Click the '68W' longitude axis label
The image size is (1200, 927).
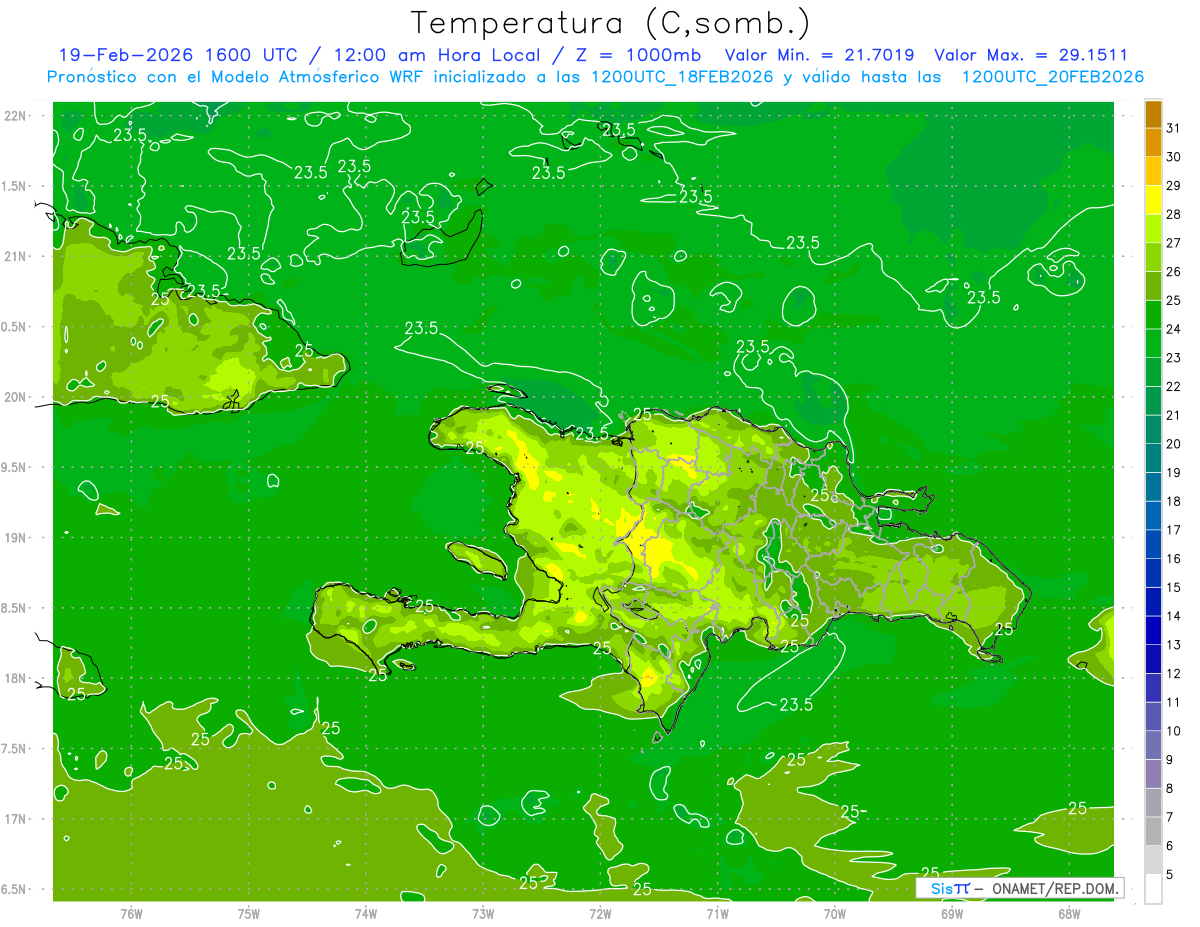click(x=1069, y=913)
